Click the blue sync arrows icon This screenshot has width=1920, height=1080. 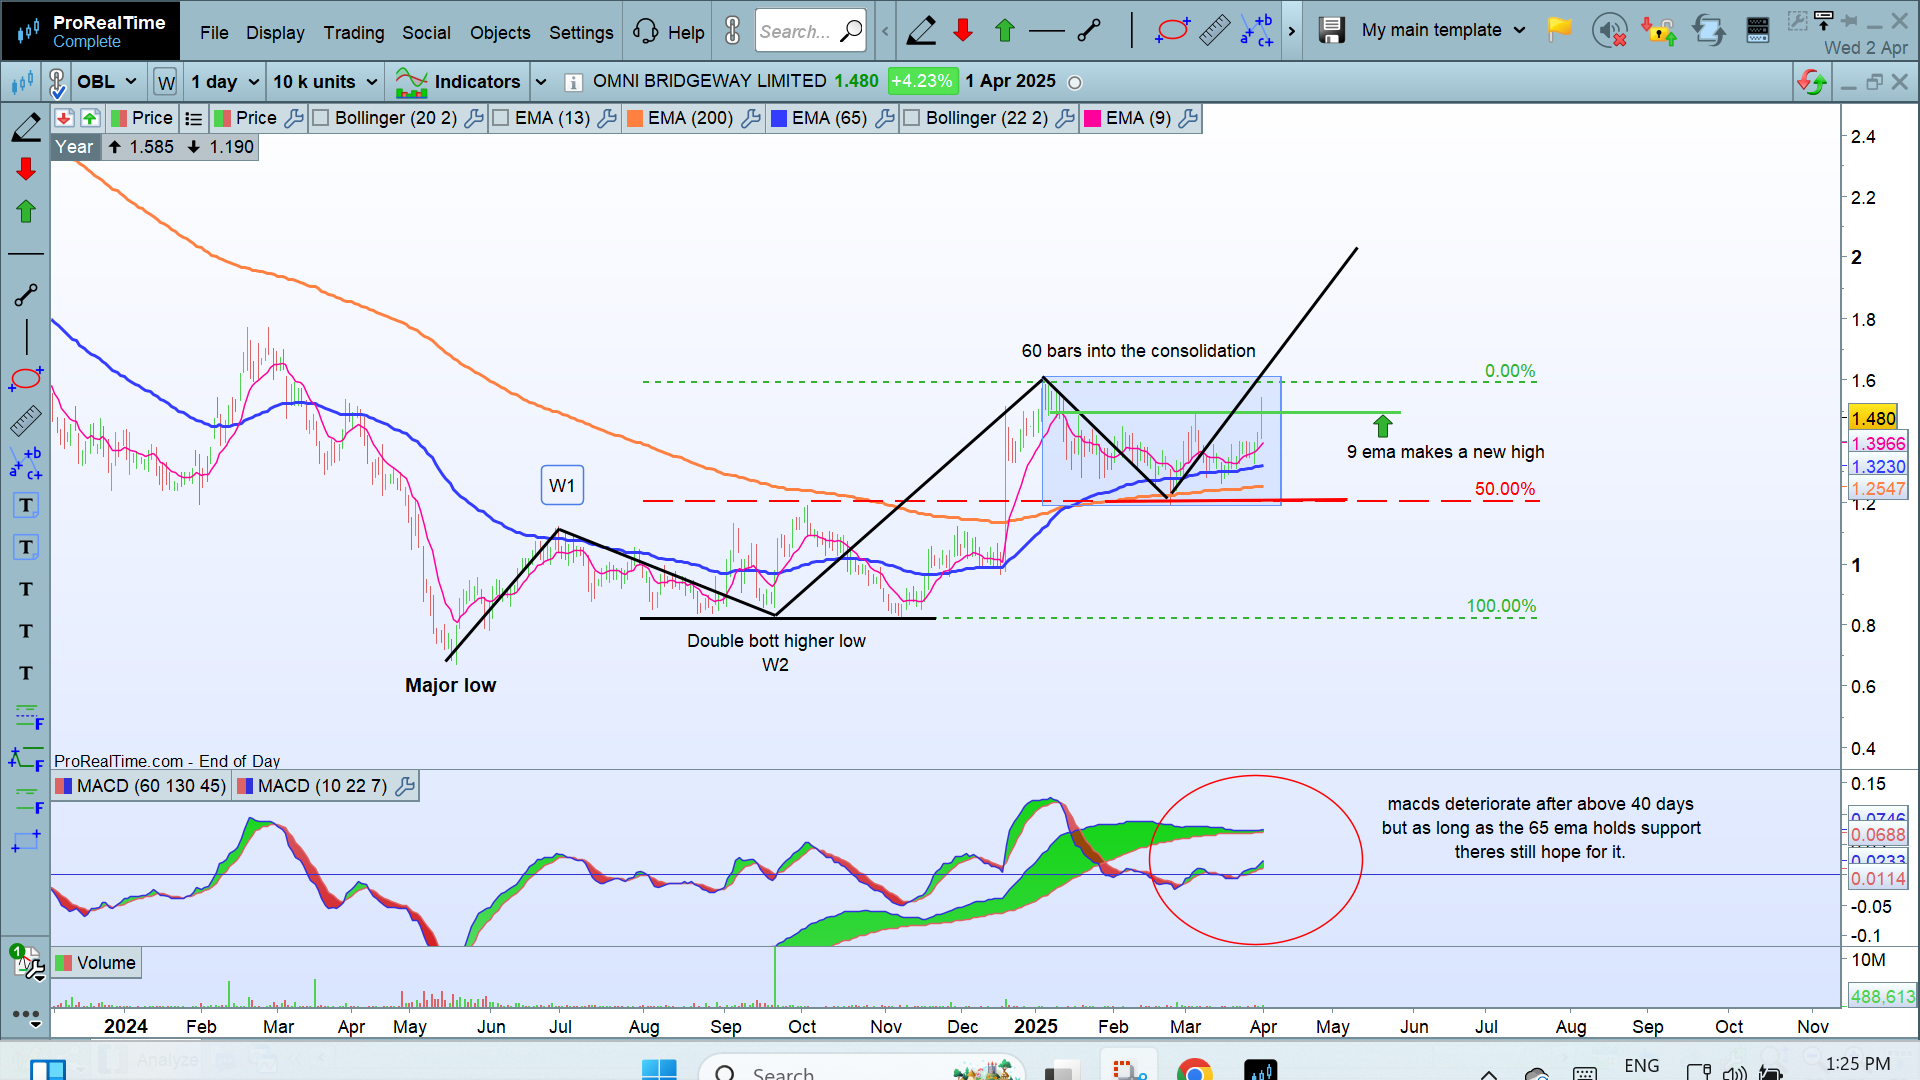click(x=1709, y=31)
